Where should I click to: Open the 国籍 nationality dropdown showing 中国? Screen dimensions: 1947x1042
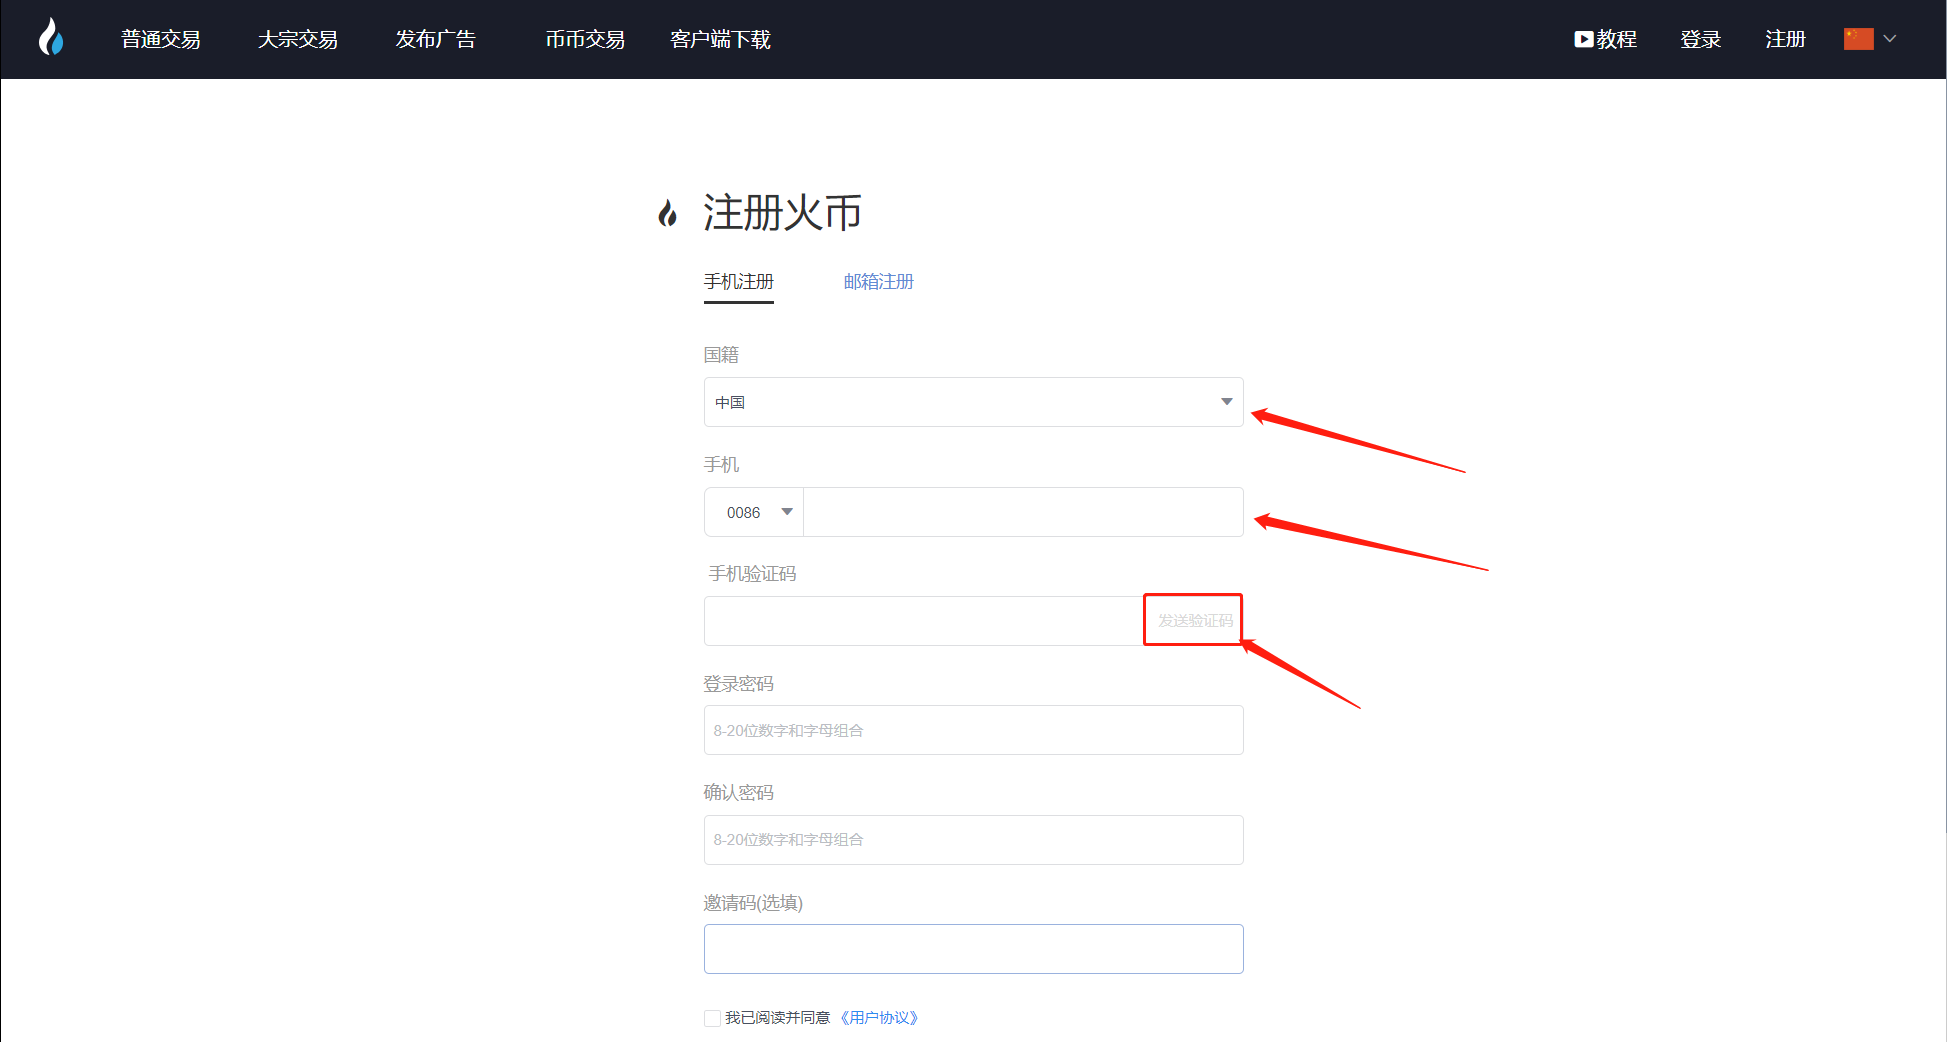974,402
